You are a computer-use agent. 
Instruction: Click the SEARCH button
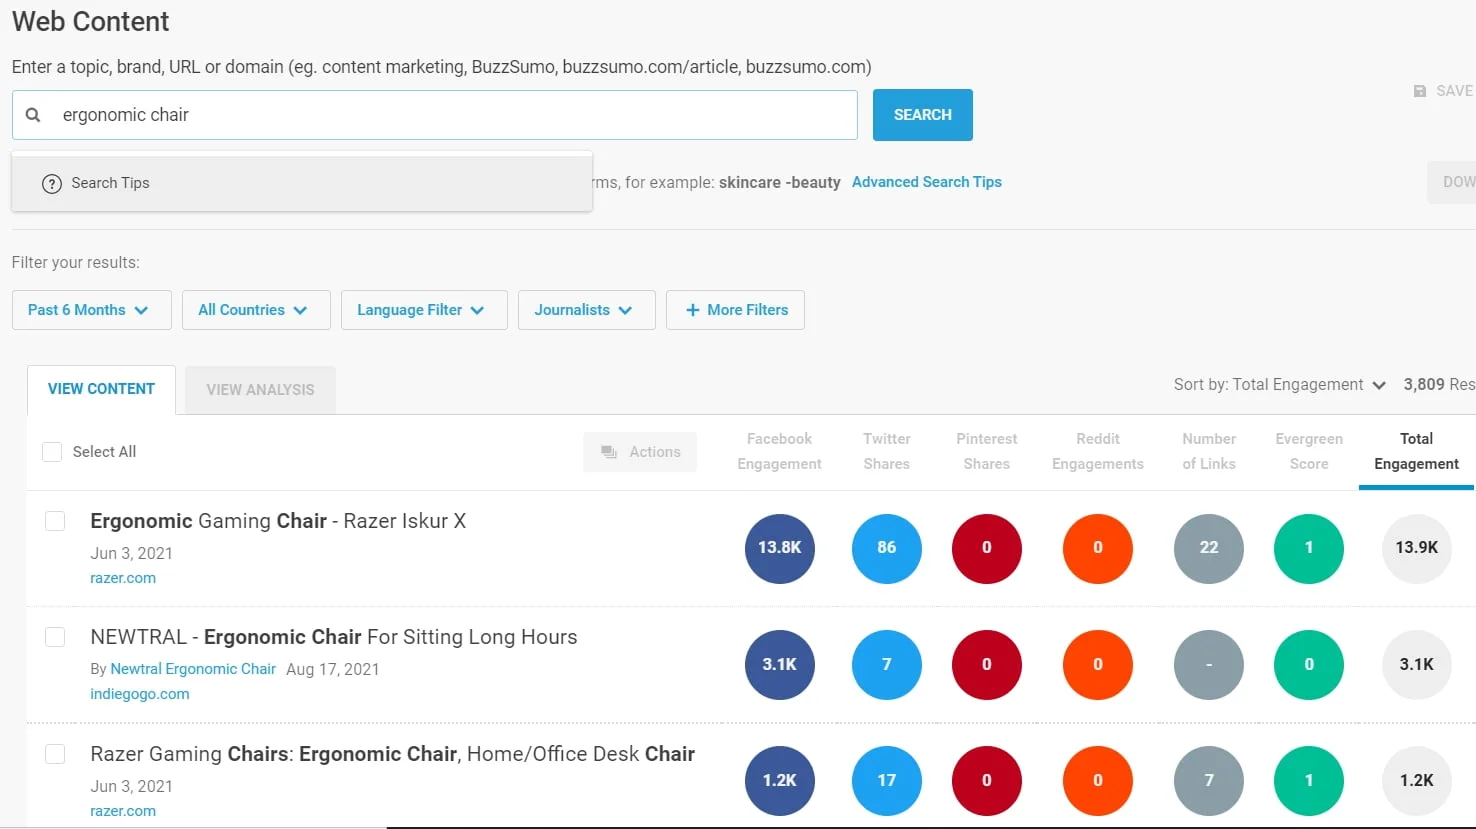click(921, 114)
